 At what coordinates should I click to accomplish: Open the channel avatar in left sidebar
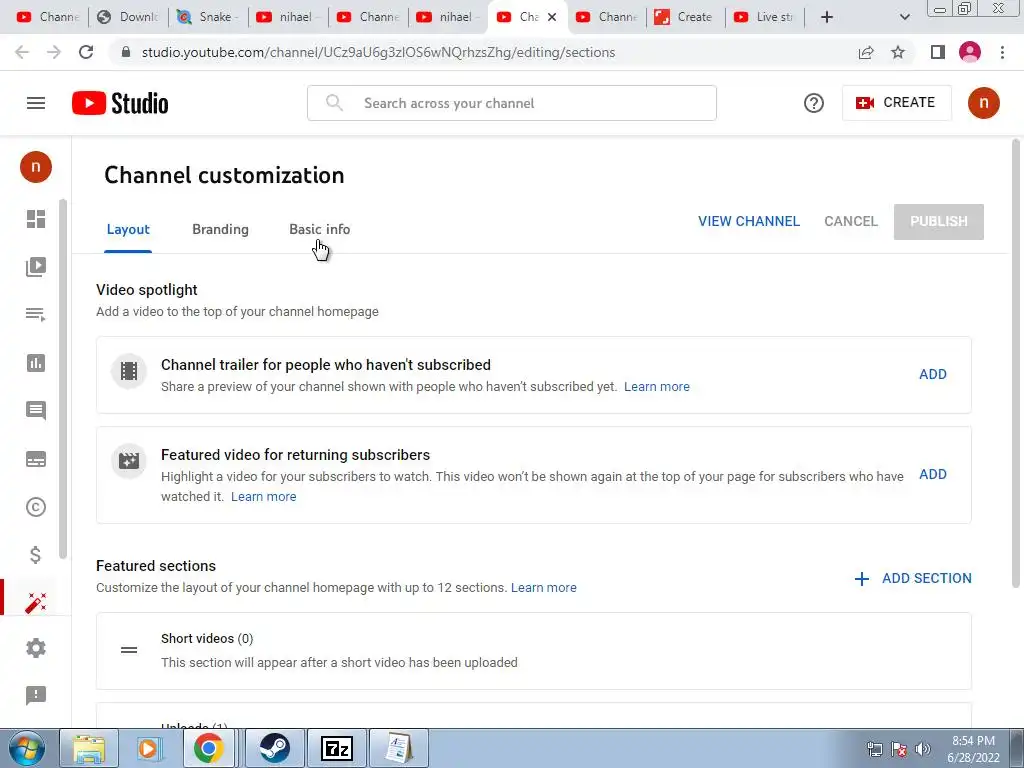point(36,167)
